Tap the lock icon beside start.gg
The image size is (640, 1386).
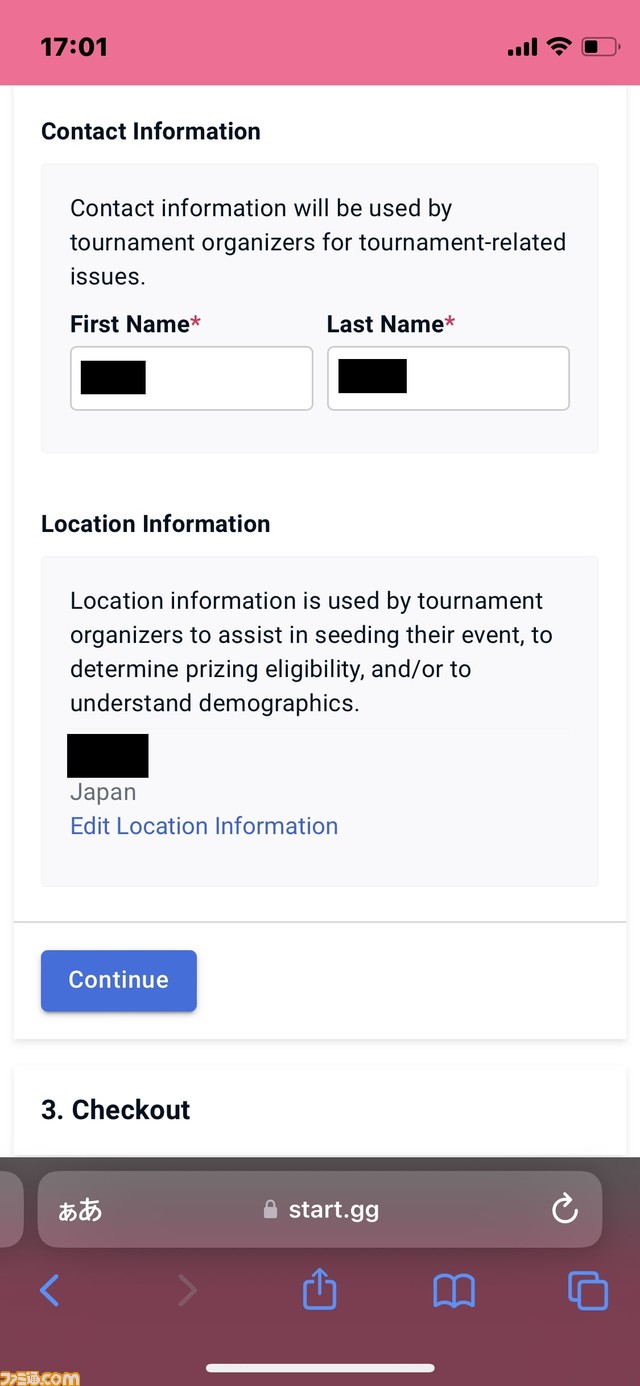coord(270,1210)
